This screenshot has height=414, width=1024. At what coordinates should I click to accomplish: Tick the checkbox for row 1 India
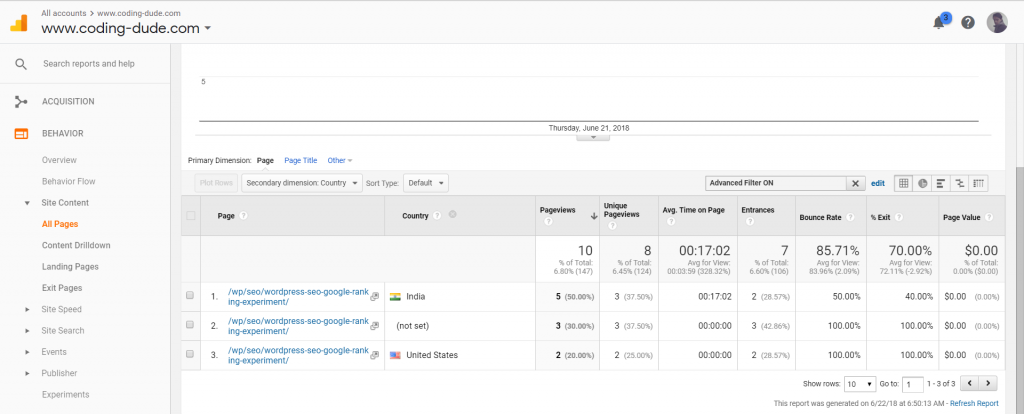tap(190, 295)
